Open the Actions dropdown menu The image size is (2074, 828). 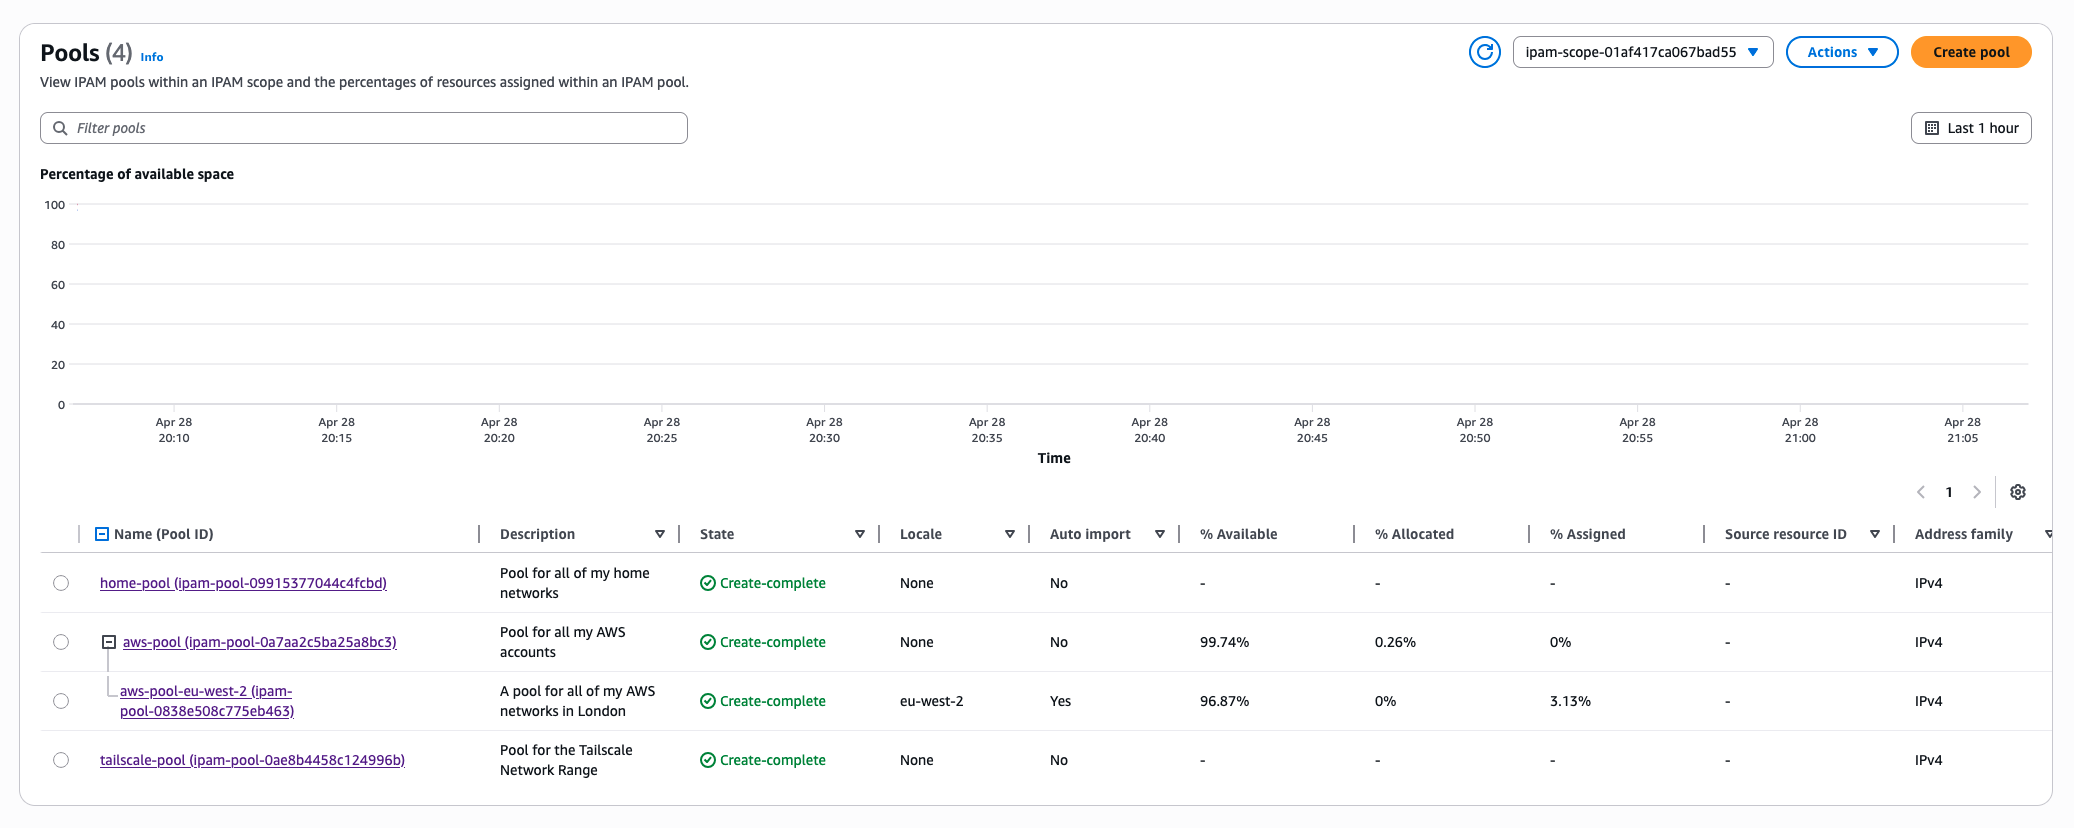pyautogui.click(x=1841, y=52)
